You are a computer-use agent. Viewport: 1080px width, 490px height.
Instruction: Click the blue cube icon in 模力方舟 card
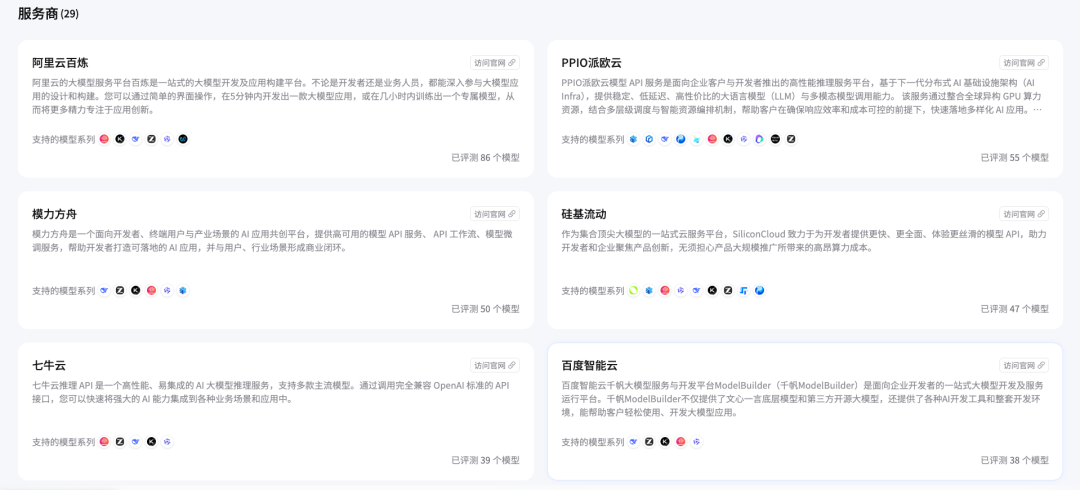tap(183, 291)
